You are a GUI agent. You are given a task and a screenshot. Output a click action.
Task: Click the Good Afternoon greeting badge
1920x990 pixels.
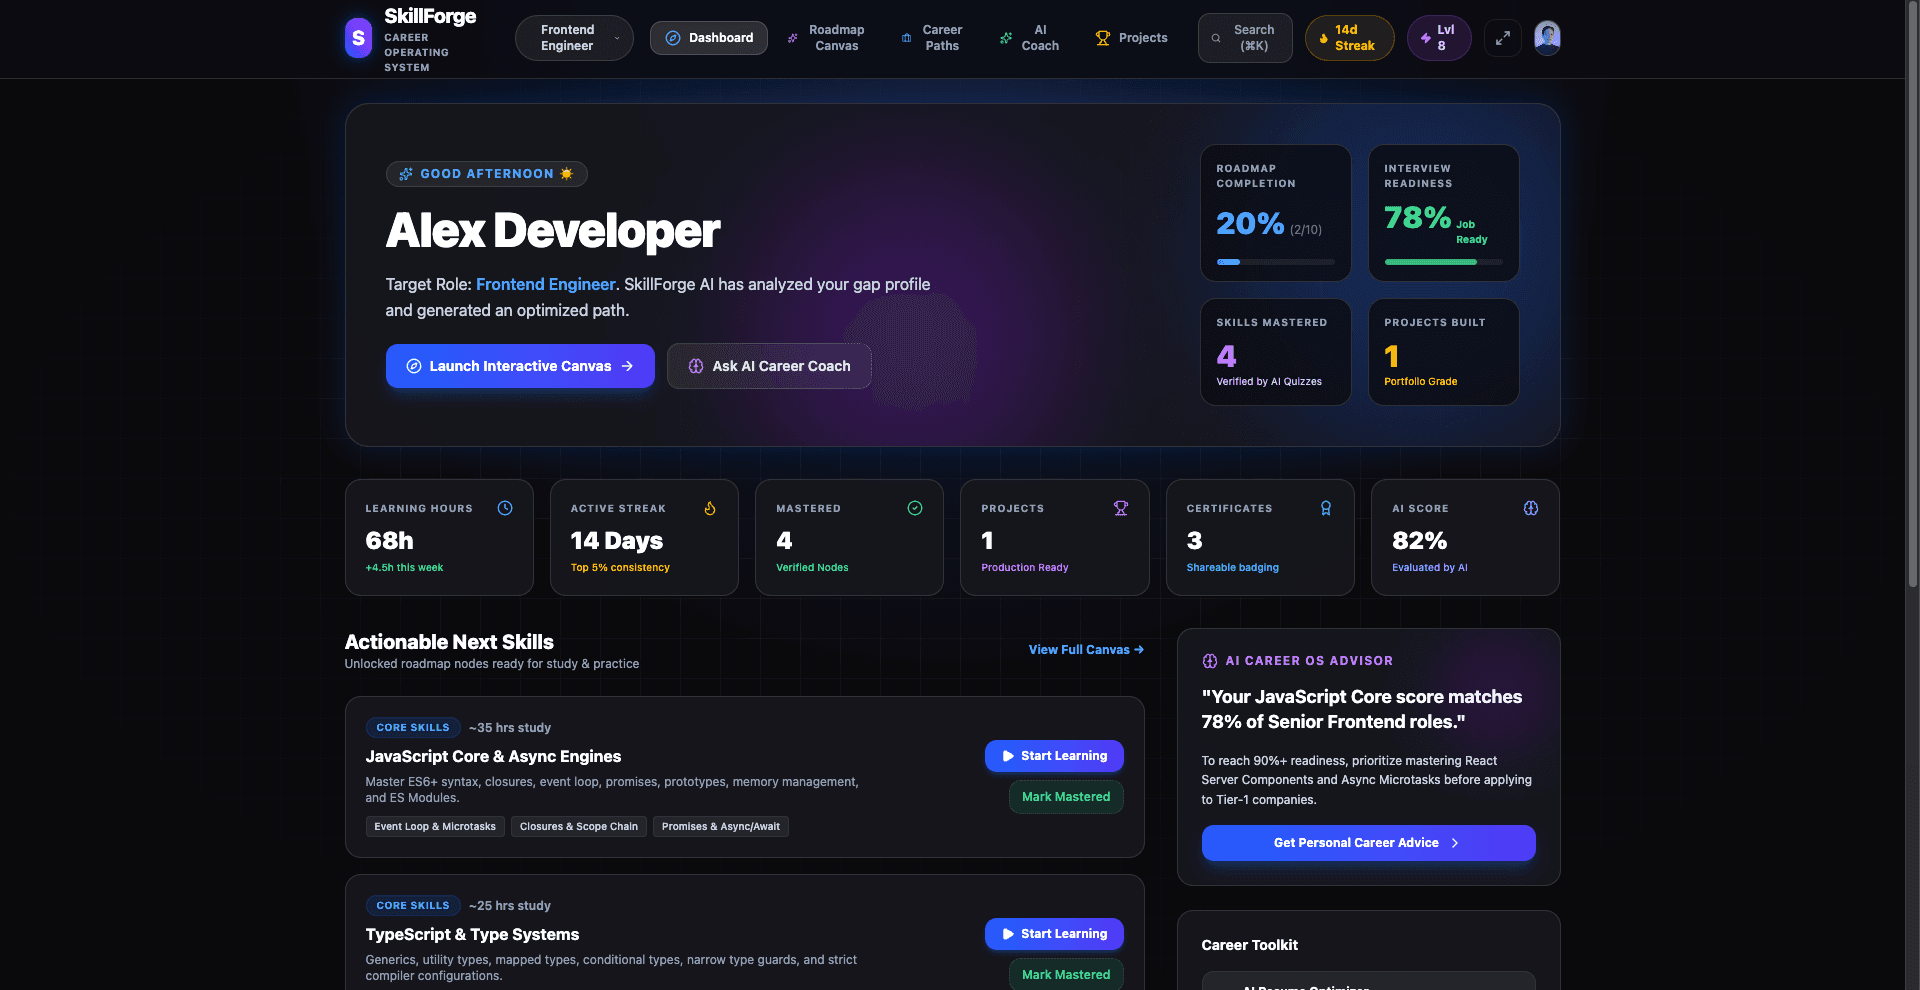pos(486,174)
